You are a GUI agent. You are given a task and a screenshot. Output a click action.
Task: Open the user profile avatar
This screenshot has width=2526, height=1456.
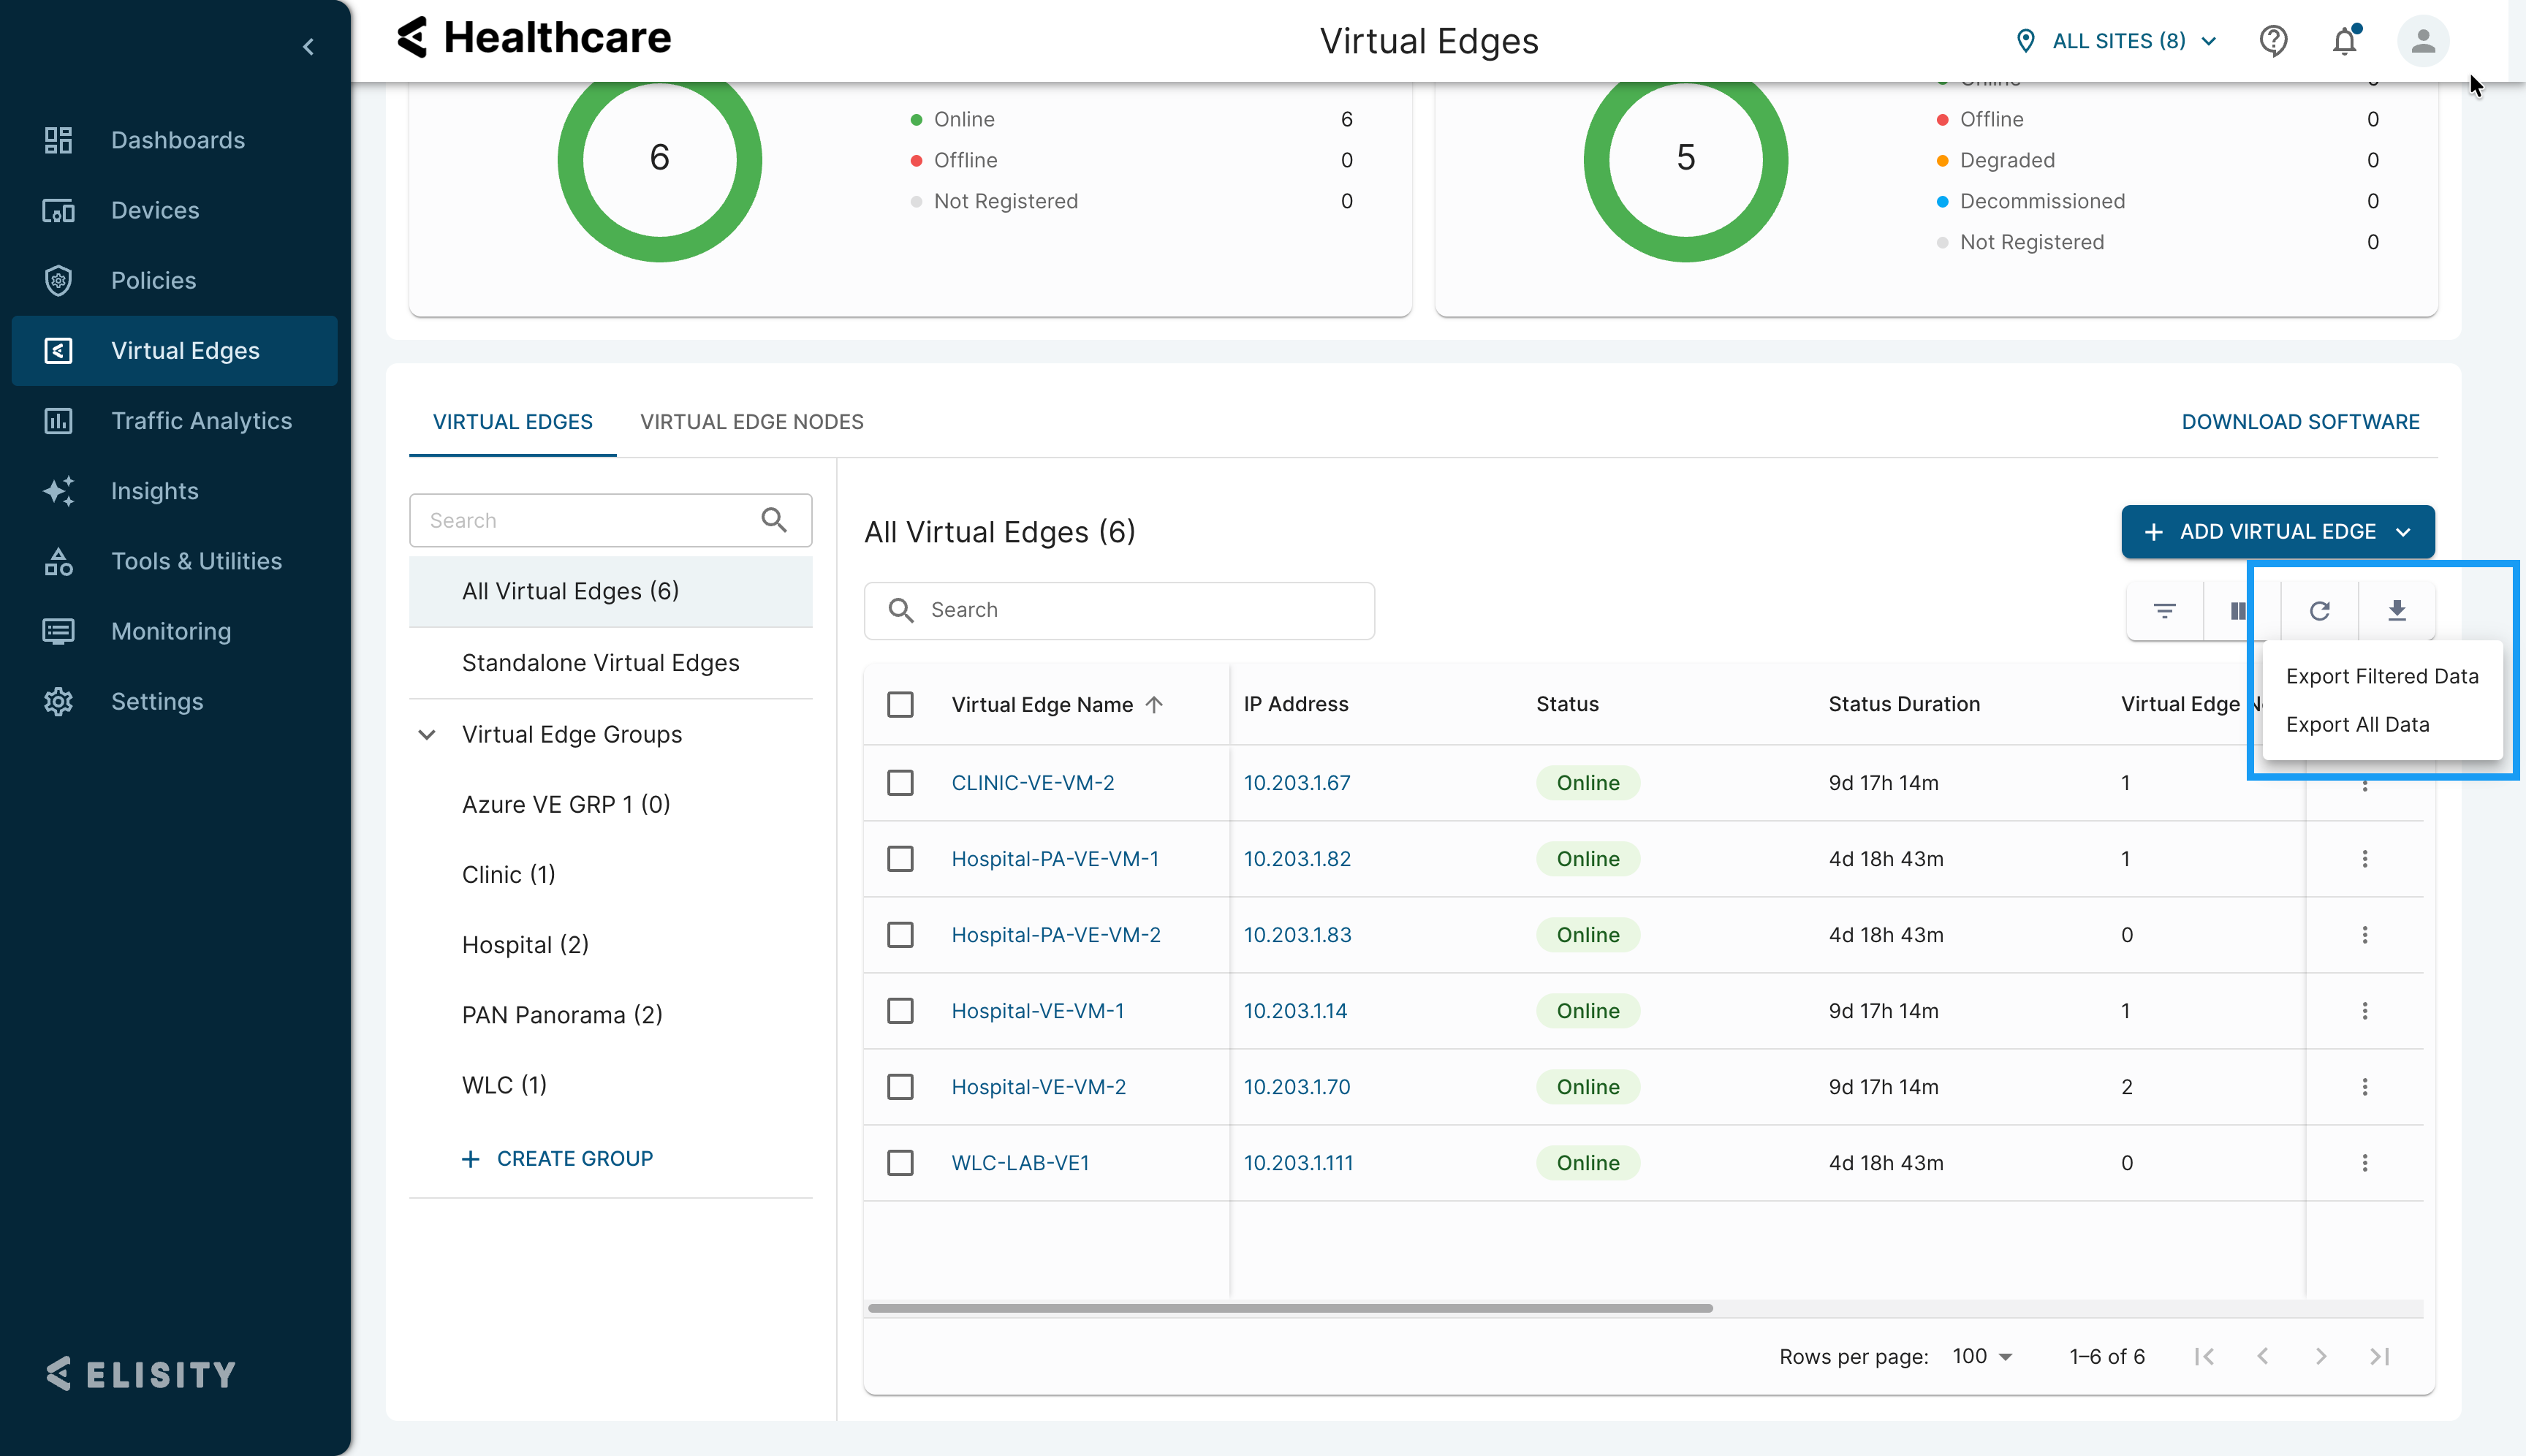coord(2422,41)
